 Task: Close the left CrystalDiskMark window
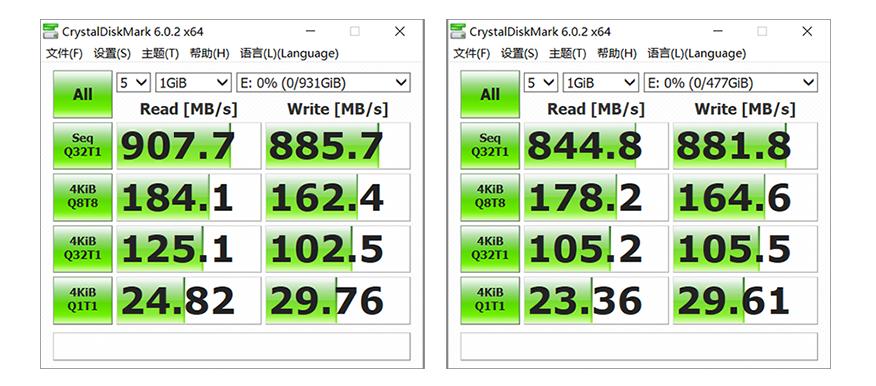(x=399, y=32)
